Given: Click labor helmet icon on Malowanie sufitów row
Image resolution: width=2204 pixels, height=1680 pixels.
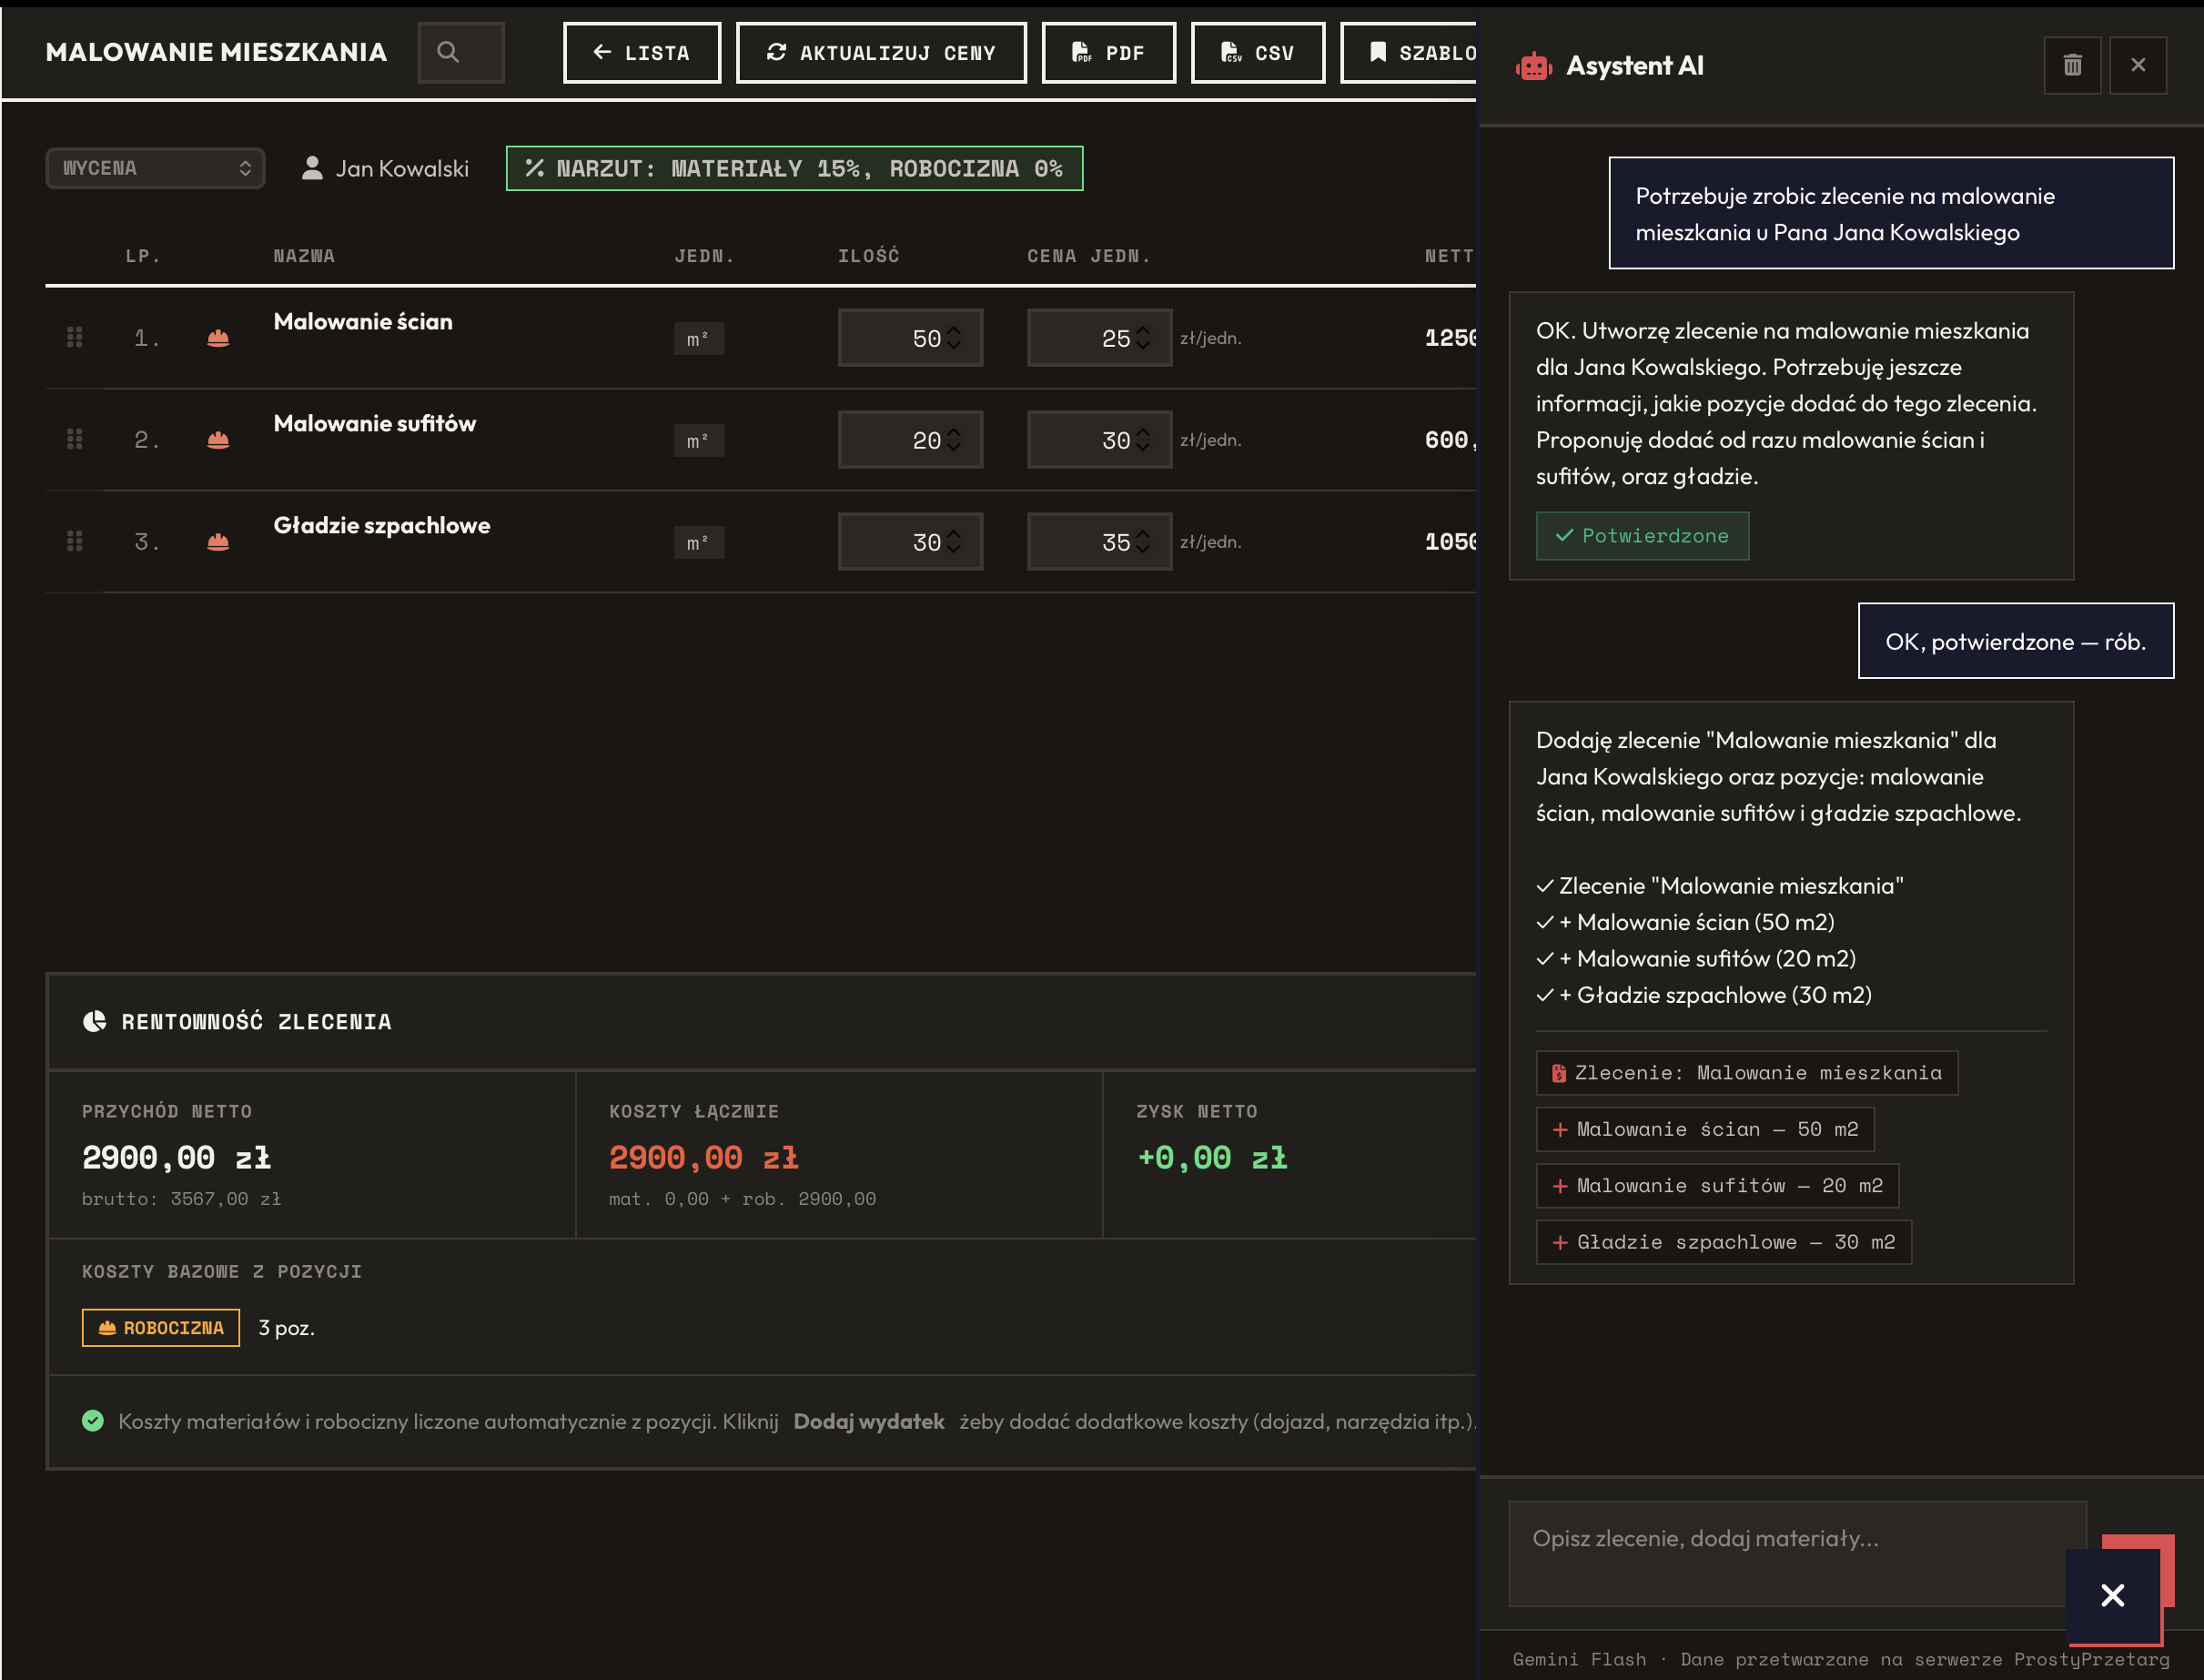Looking at the screenshot, I should pyautogui.click(x=218, y=440).
